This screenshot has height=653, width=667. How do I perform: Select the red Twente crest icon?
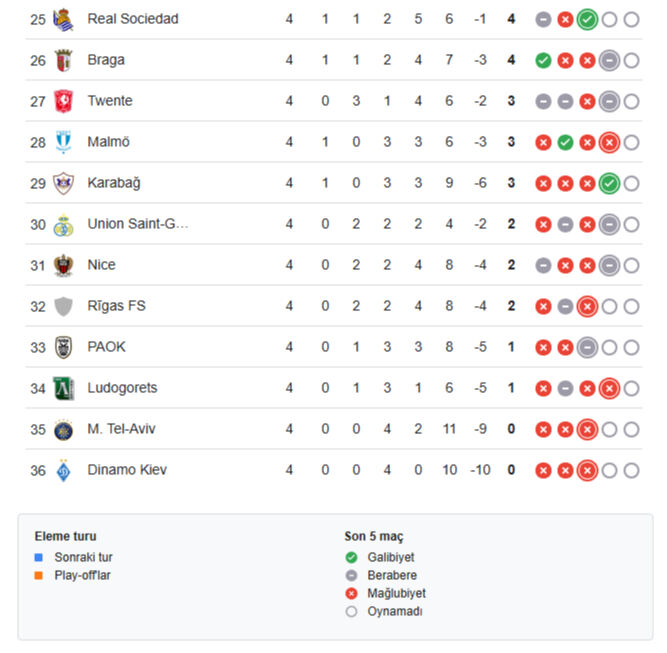pyautogui.click(x=64, y=101)
